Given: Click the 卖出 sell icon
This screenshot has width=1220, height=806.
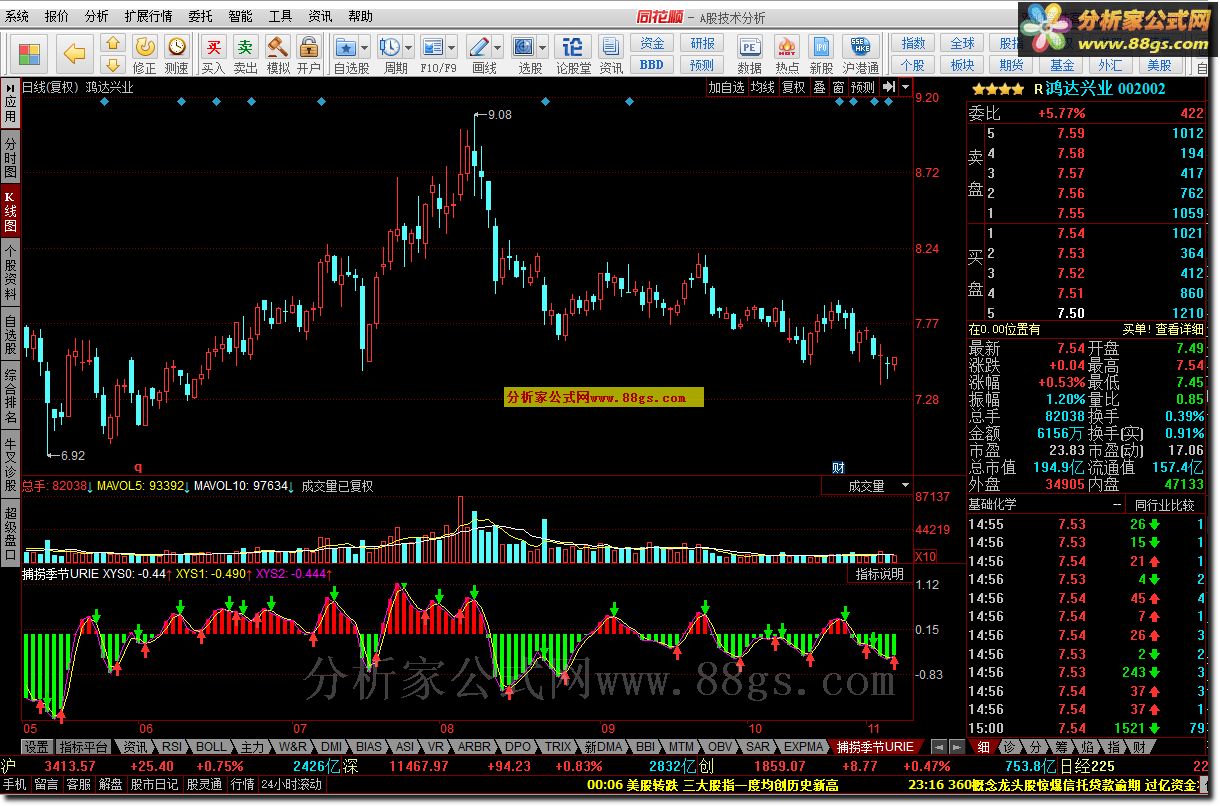Looking at the screenshot, I should pyautogui.click(x=245, y=47).
